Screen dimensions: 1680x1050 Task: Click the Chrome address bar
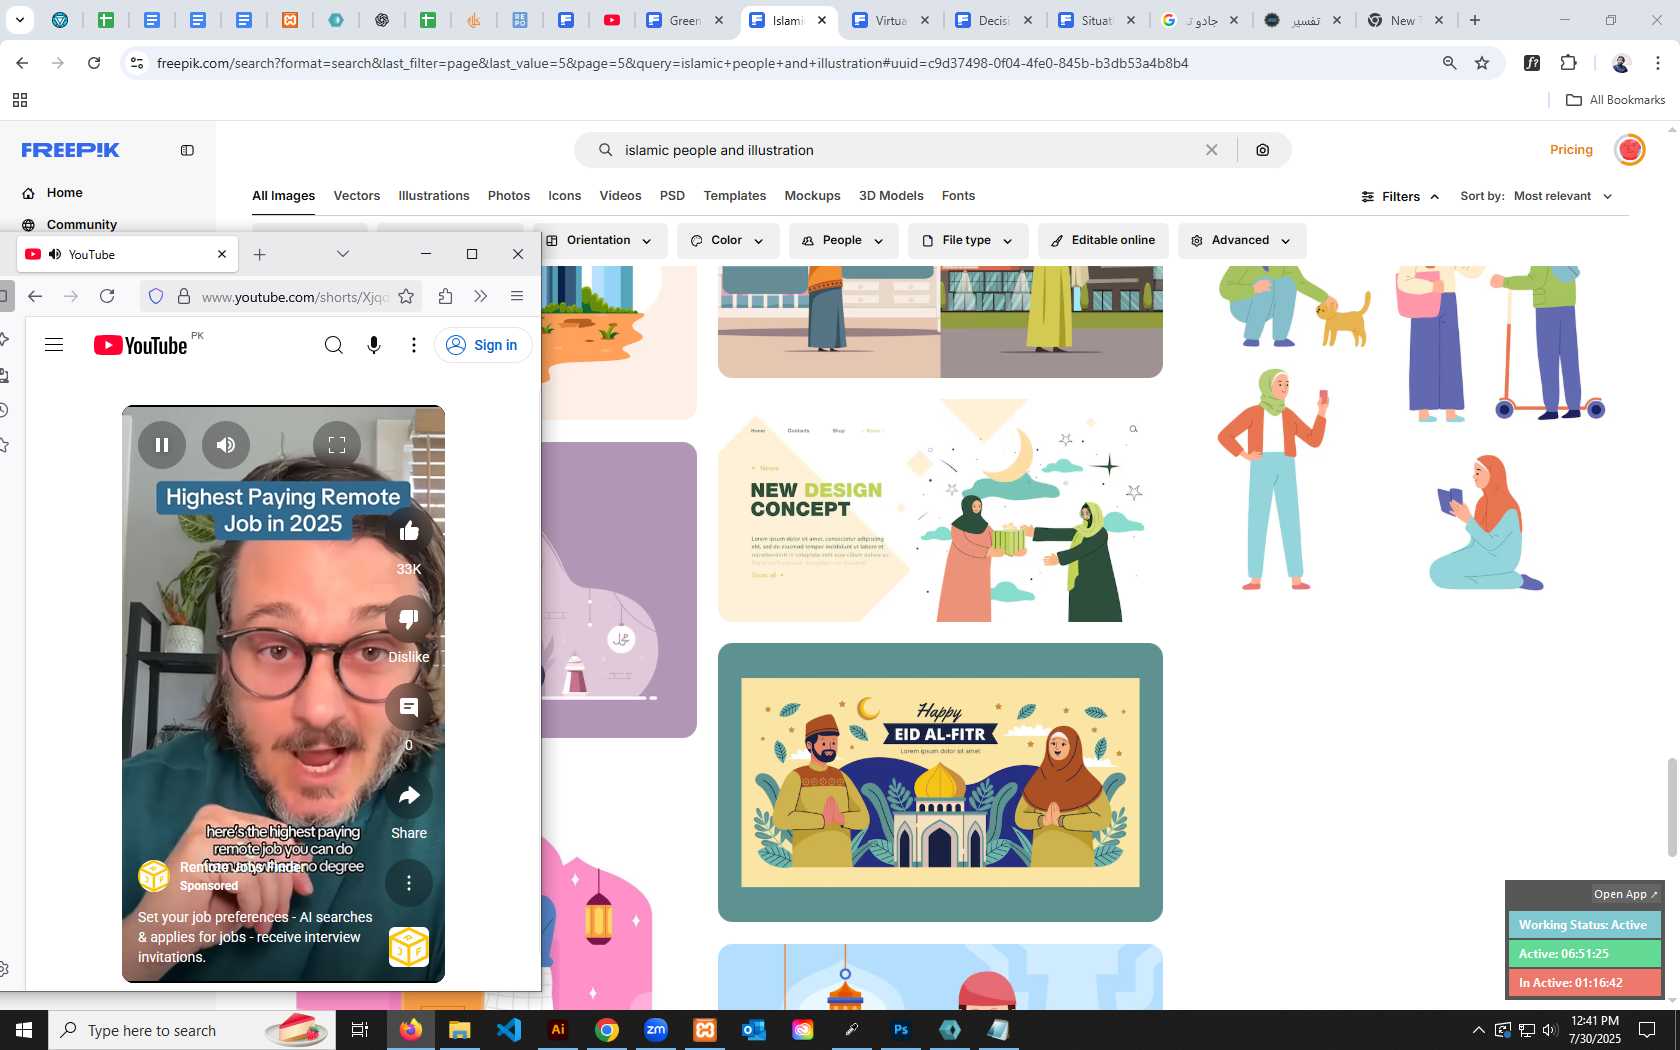(x=780, y=63)
